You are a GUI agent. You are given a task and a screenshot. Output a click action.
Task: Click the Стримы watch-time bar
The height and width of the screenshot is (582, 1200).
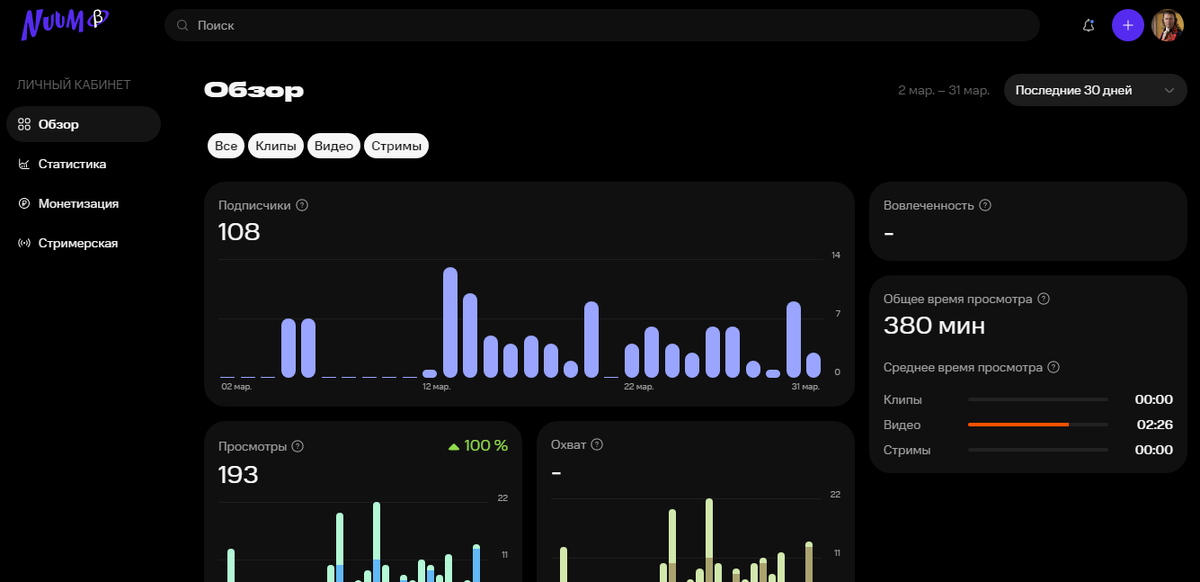[x=1038, y=450]
